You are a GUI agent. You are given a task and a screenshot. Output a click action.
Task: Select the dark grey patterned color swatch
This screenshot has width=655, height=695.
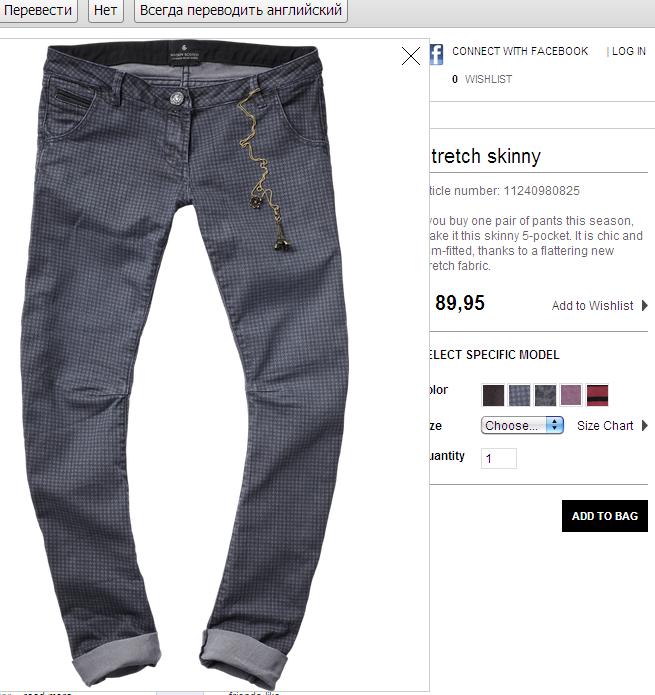[x=545, y=395]
